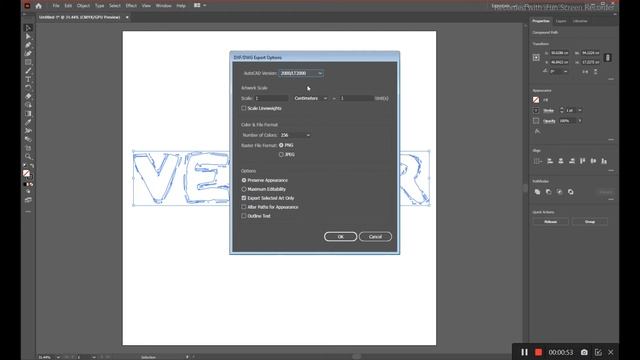Click the Stroke label link
Image resolution: width=640 pixels, height=360 pixels.
point(549,111)
